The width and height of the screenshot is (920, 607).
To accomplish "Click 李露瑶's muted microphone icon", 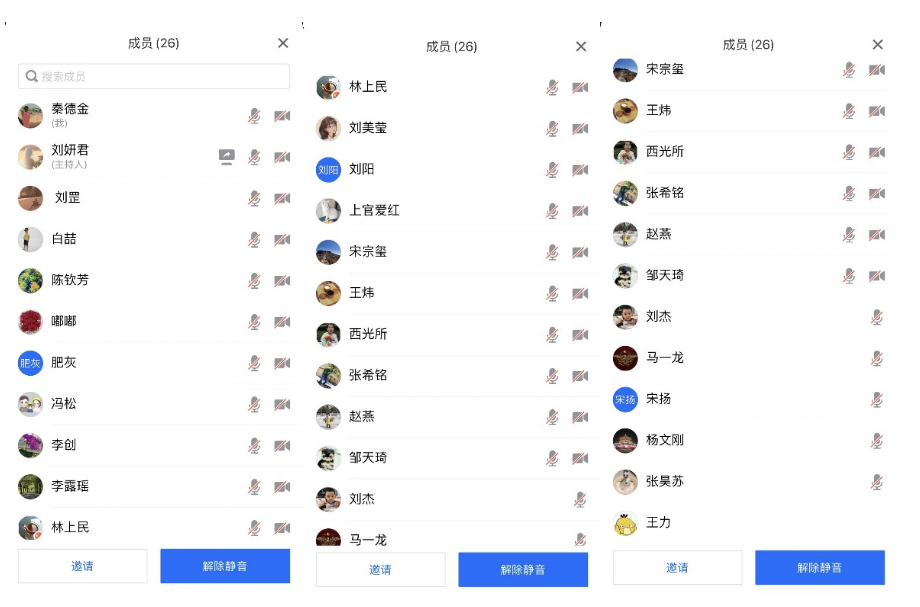I will 254,487.
